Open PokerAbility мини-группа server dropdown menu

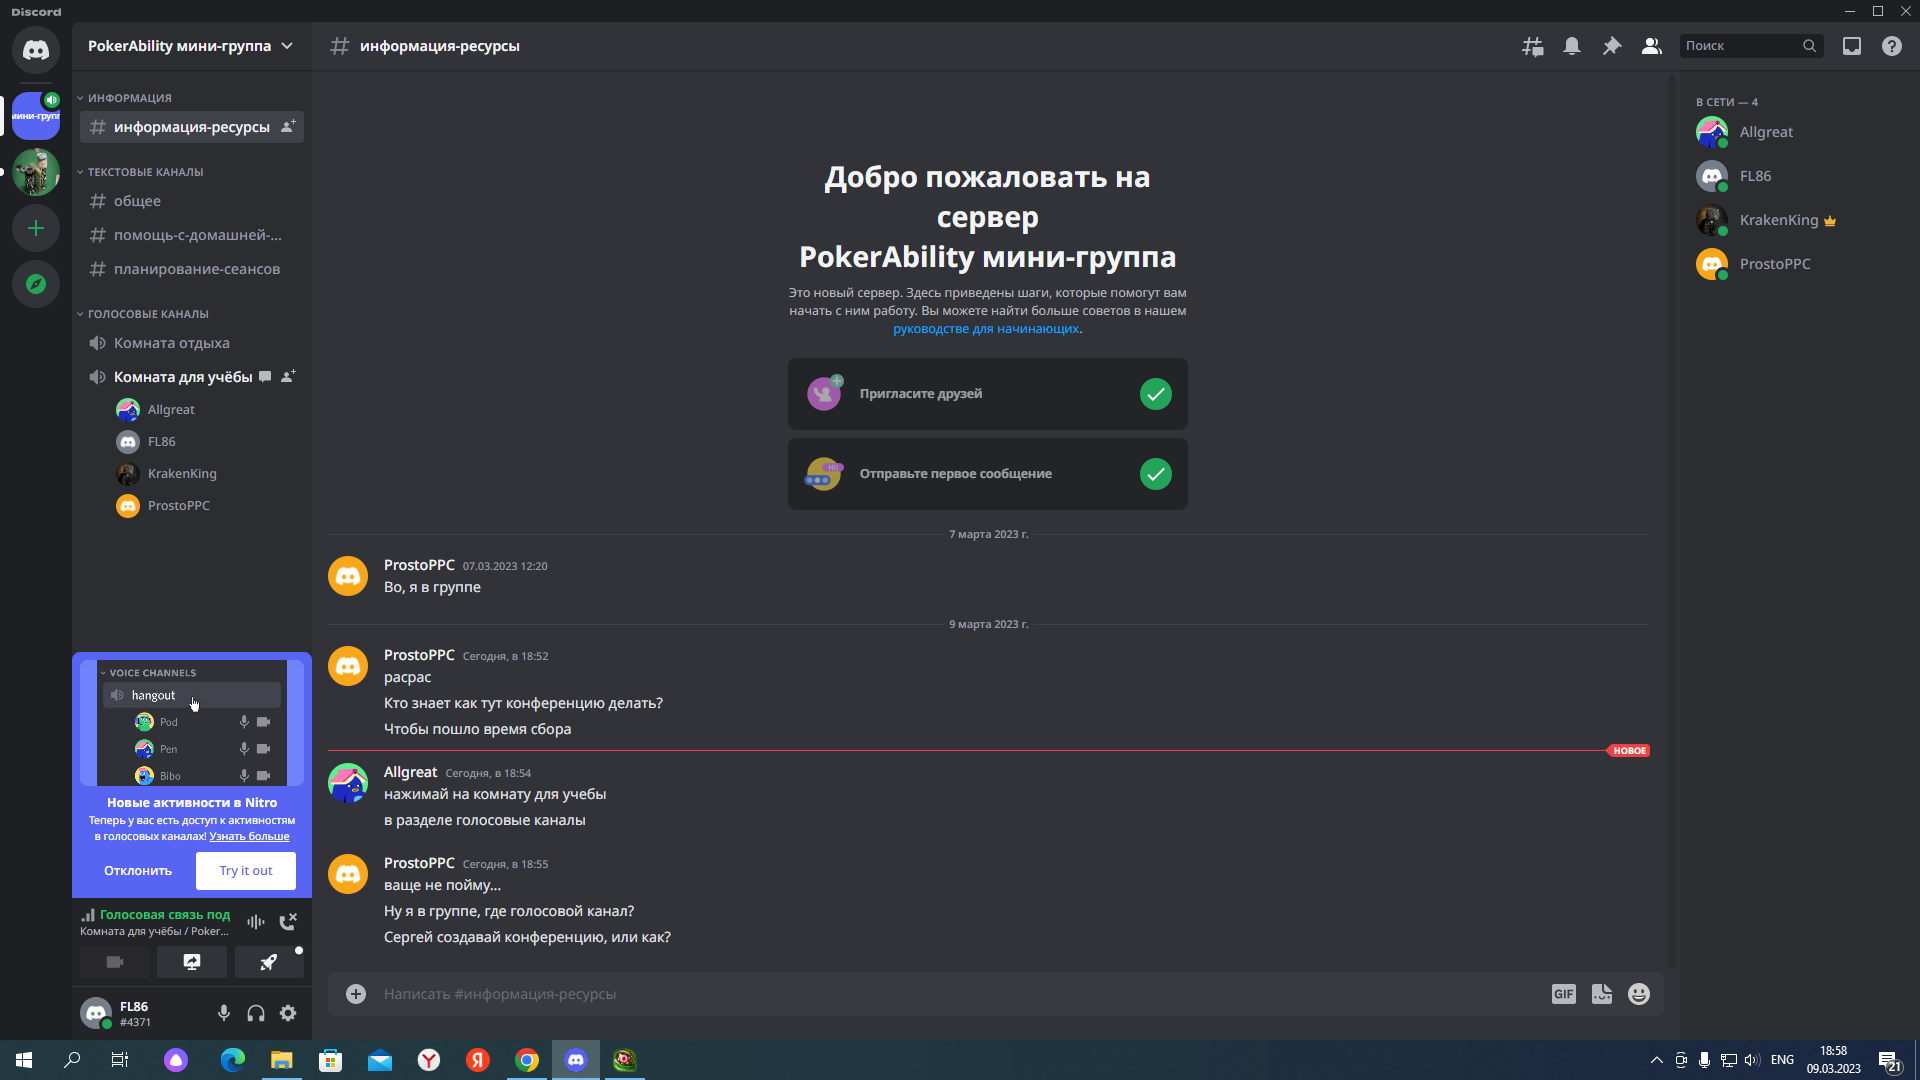[x=191, y=46]
